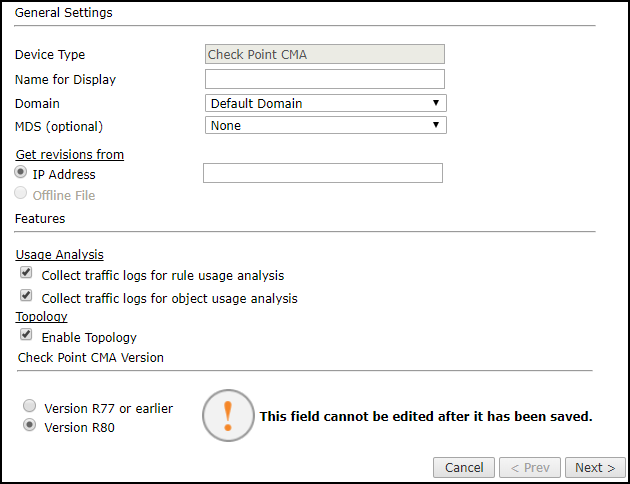Click the < Prev button

point(530,468)
